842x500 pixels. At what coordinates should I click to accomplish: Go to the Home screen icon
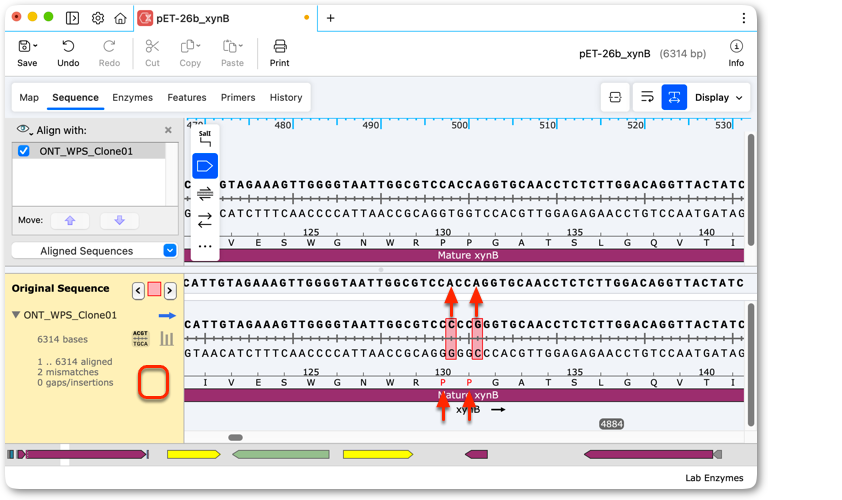pyautogui.click(x=120, y=18)
